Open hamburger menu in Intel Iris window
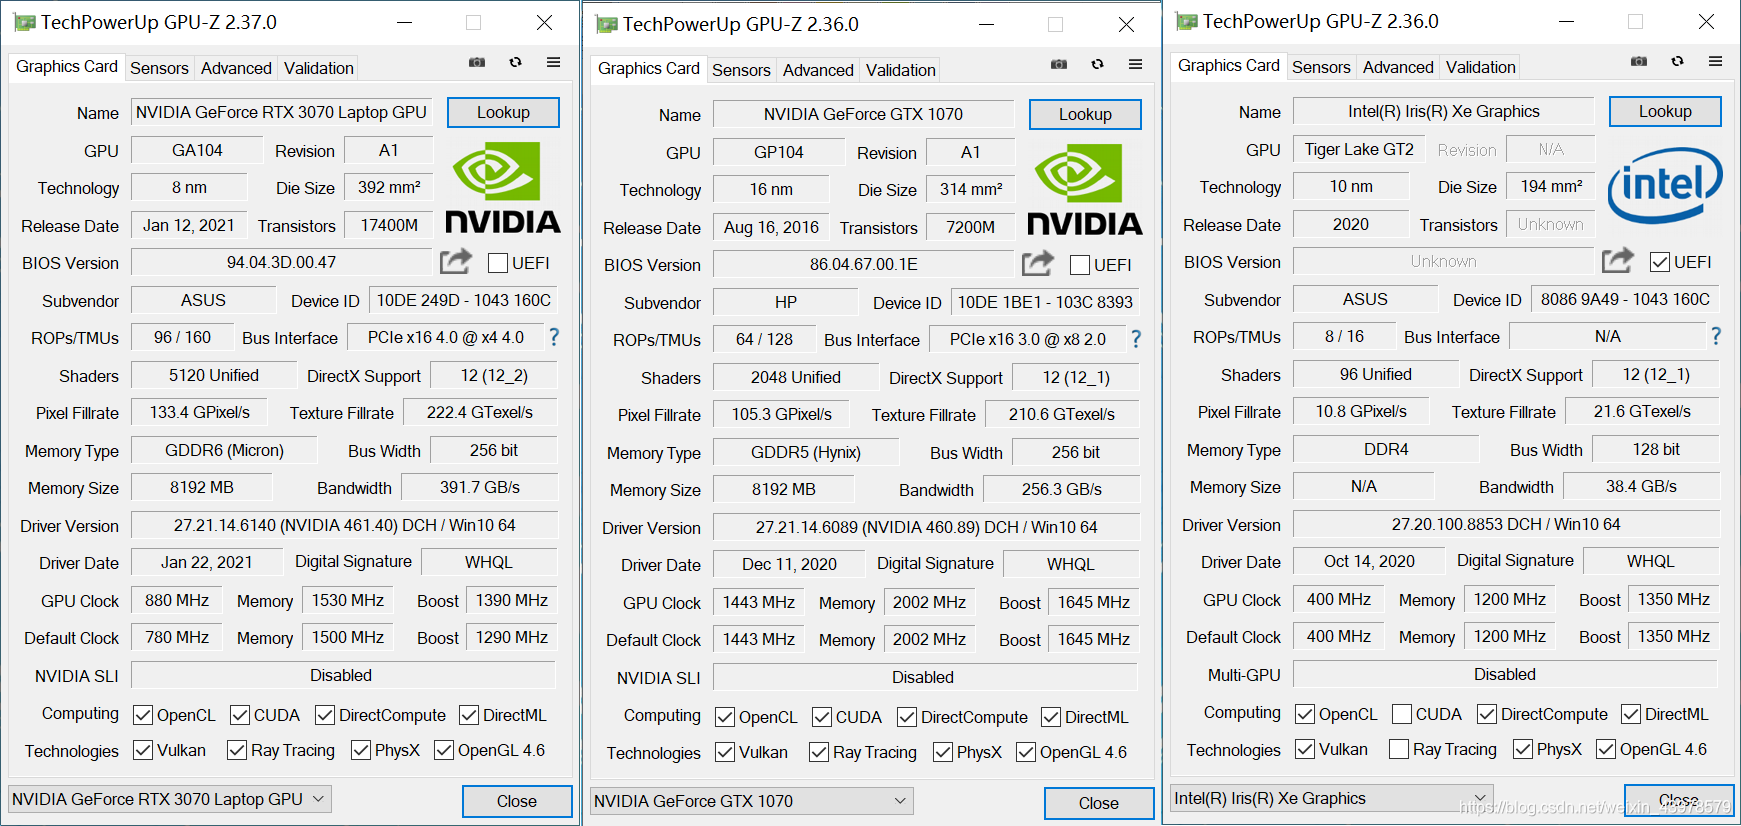Viewport: 1741px width, 826px height. click(1715, 61)
